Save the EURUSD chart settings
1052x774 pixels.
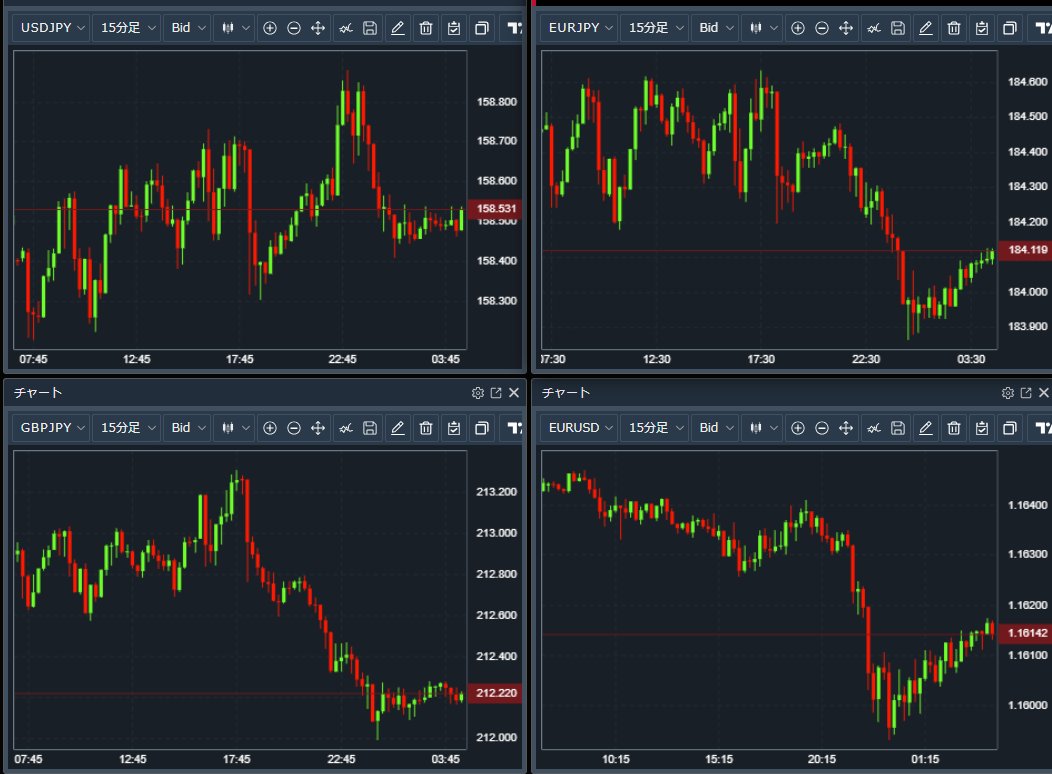coord(898,428)
